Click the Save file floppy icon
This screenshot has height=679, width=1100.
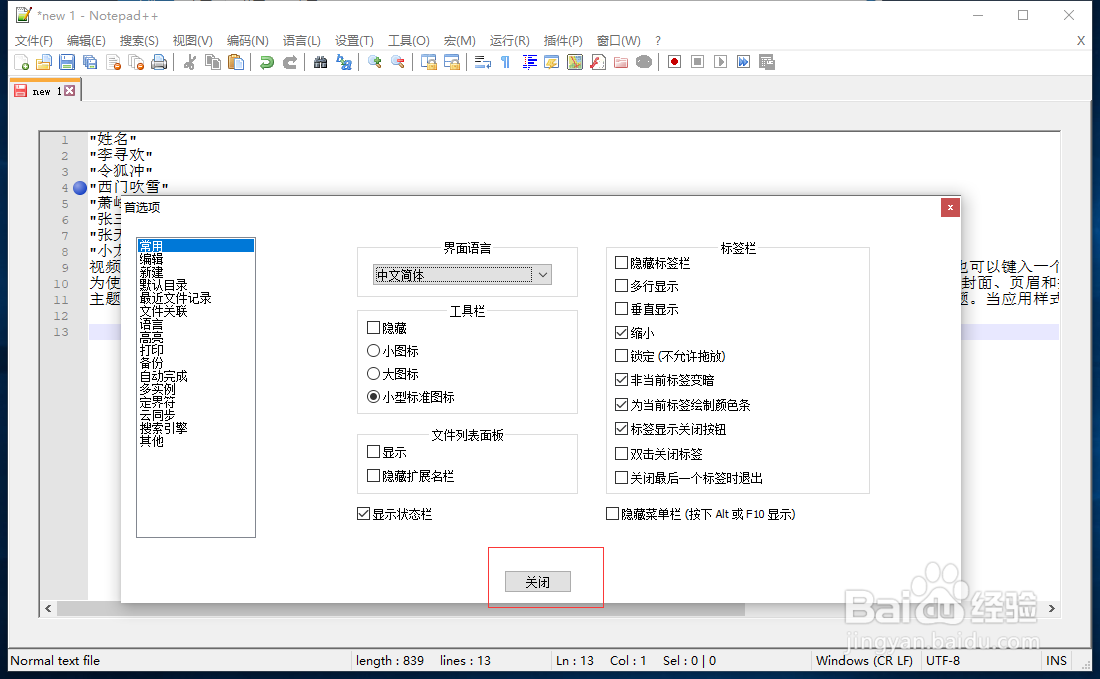[x=67, y=62]
